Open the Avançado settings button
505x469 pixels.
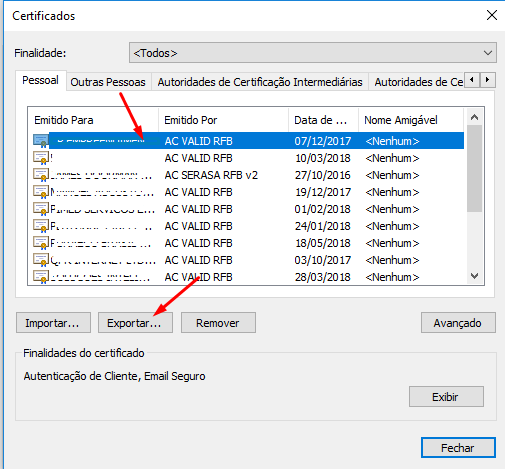[458, 323]
